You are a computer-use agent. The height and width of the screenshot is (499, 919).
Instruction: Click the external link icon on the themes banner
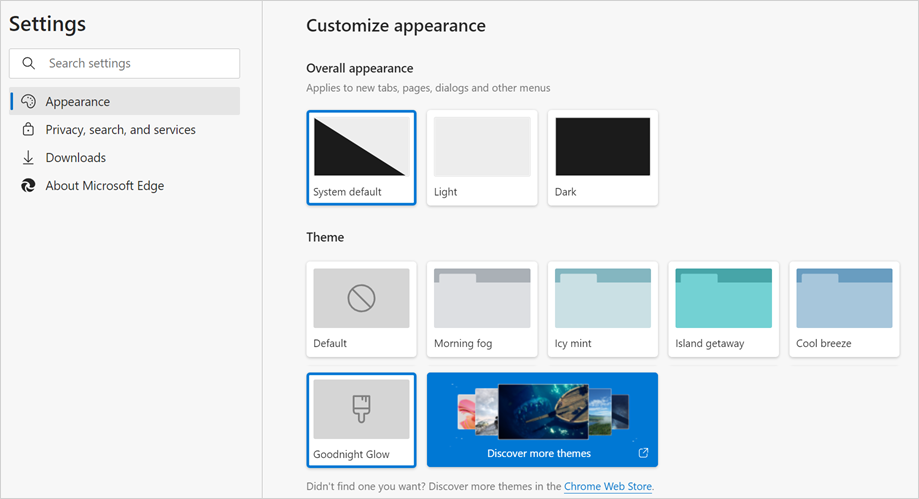[643, 453]
